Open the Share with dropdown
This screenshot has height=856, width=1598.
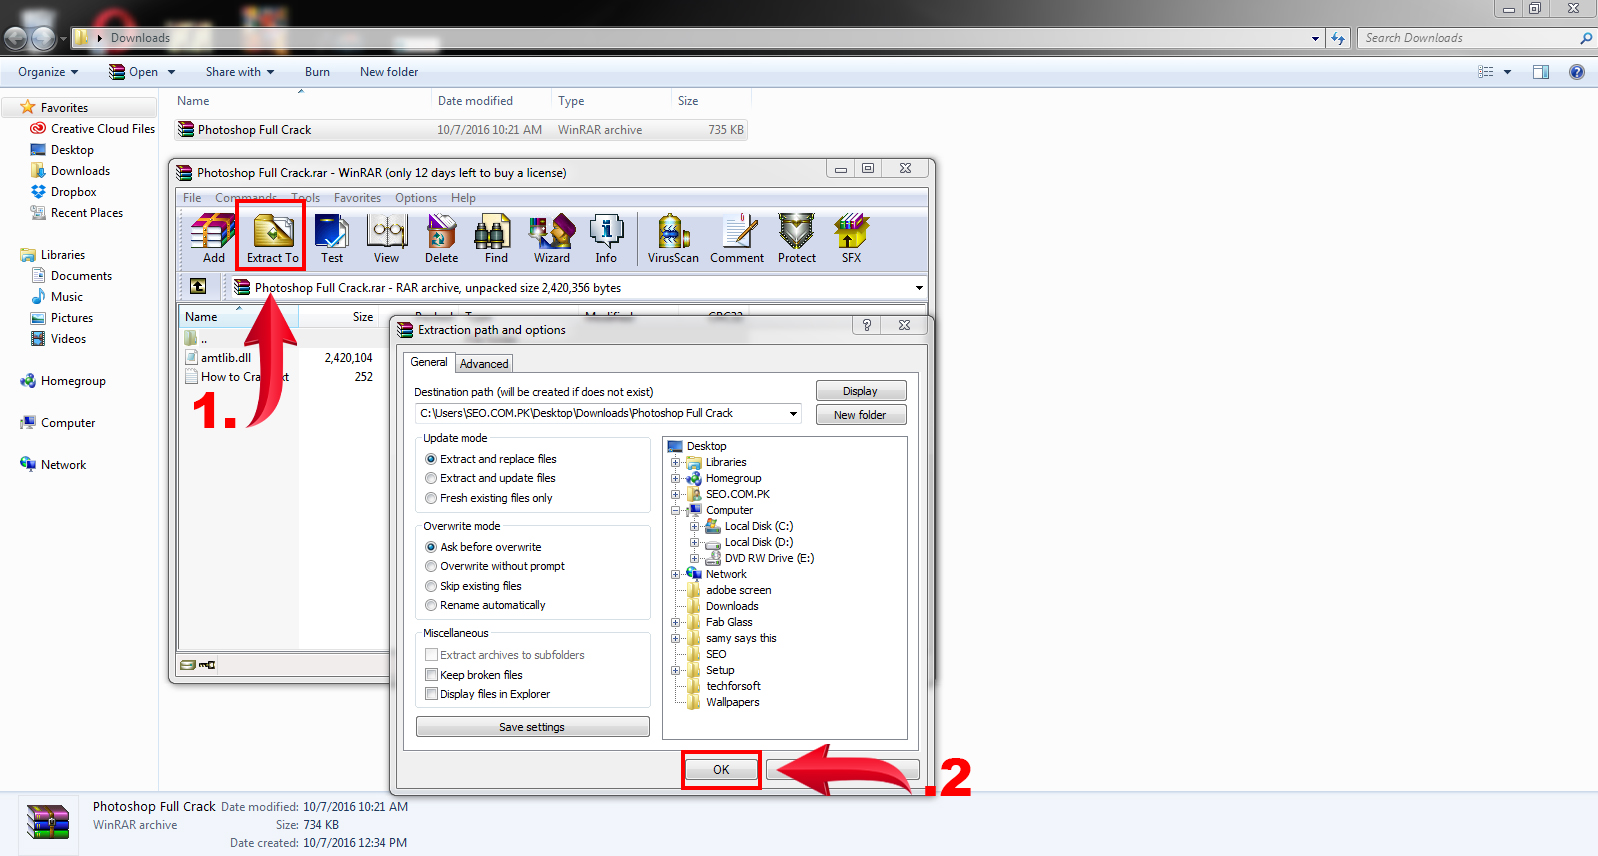click(x=240, y=72)
